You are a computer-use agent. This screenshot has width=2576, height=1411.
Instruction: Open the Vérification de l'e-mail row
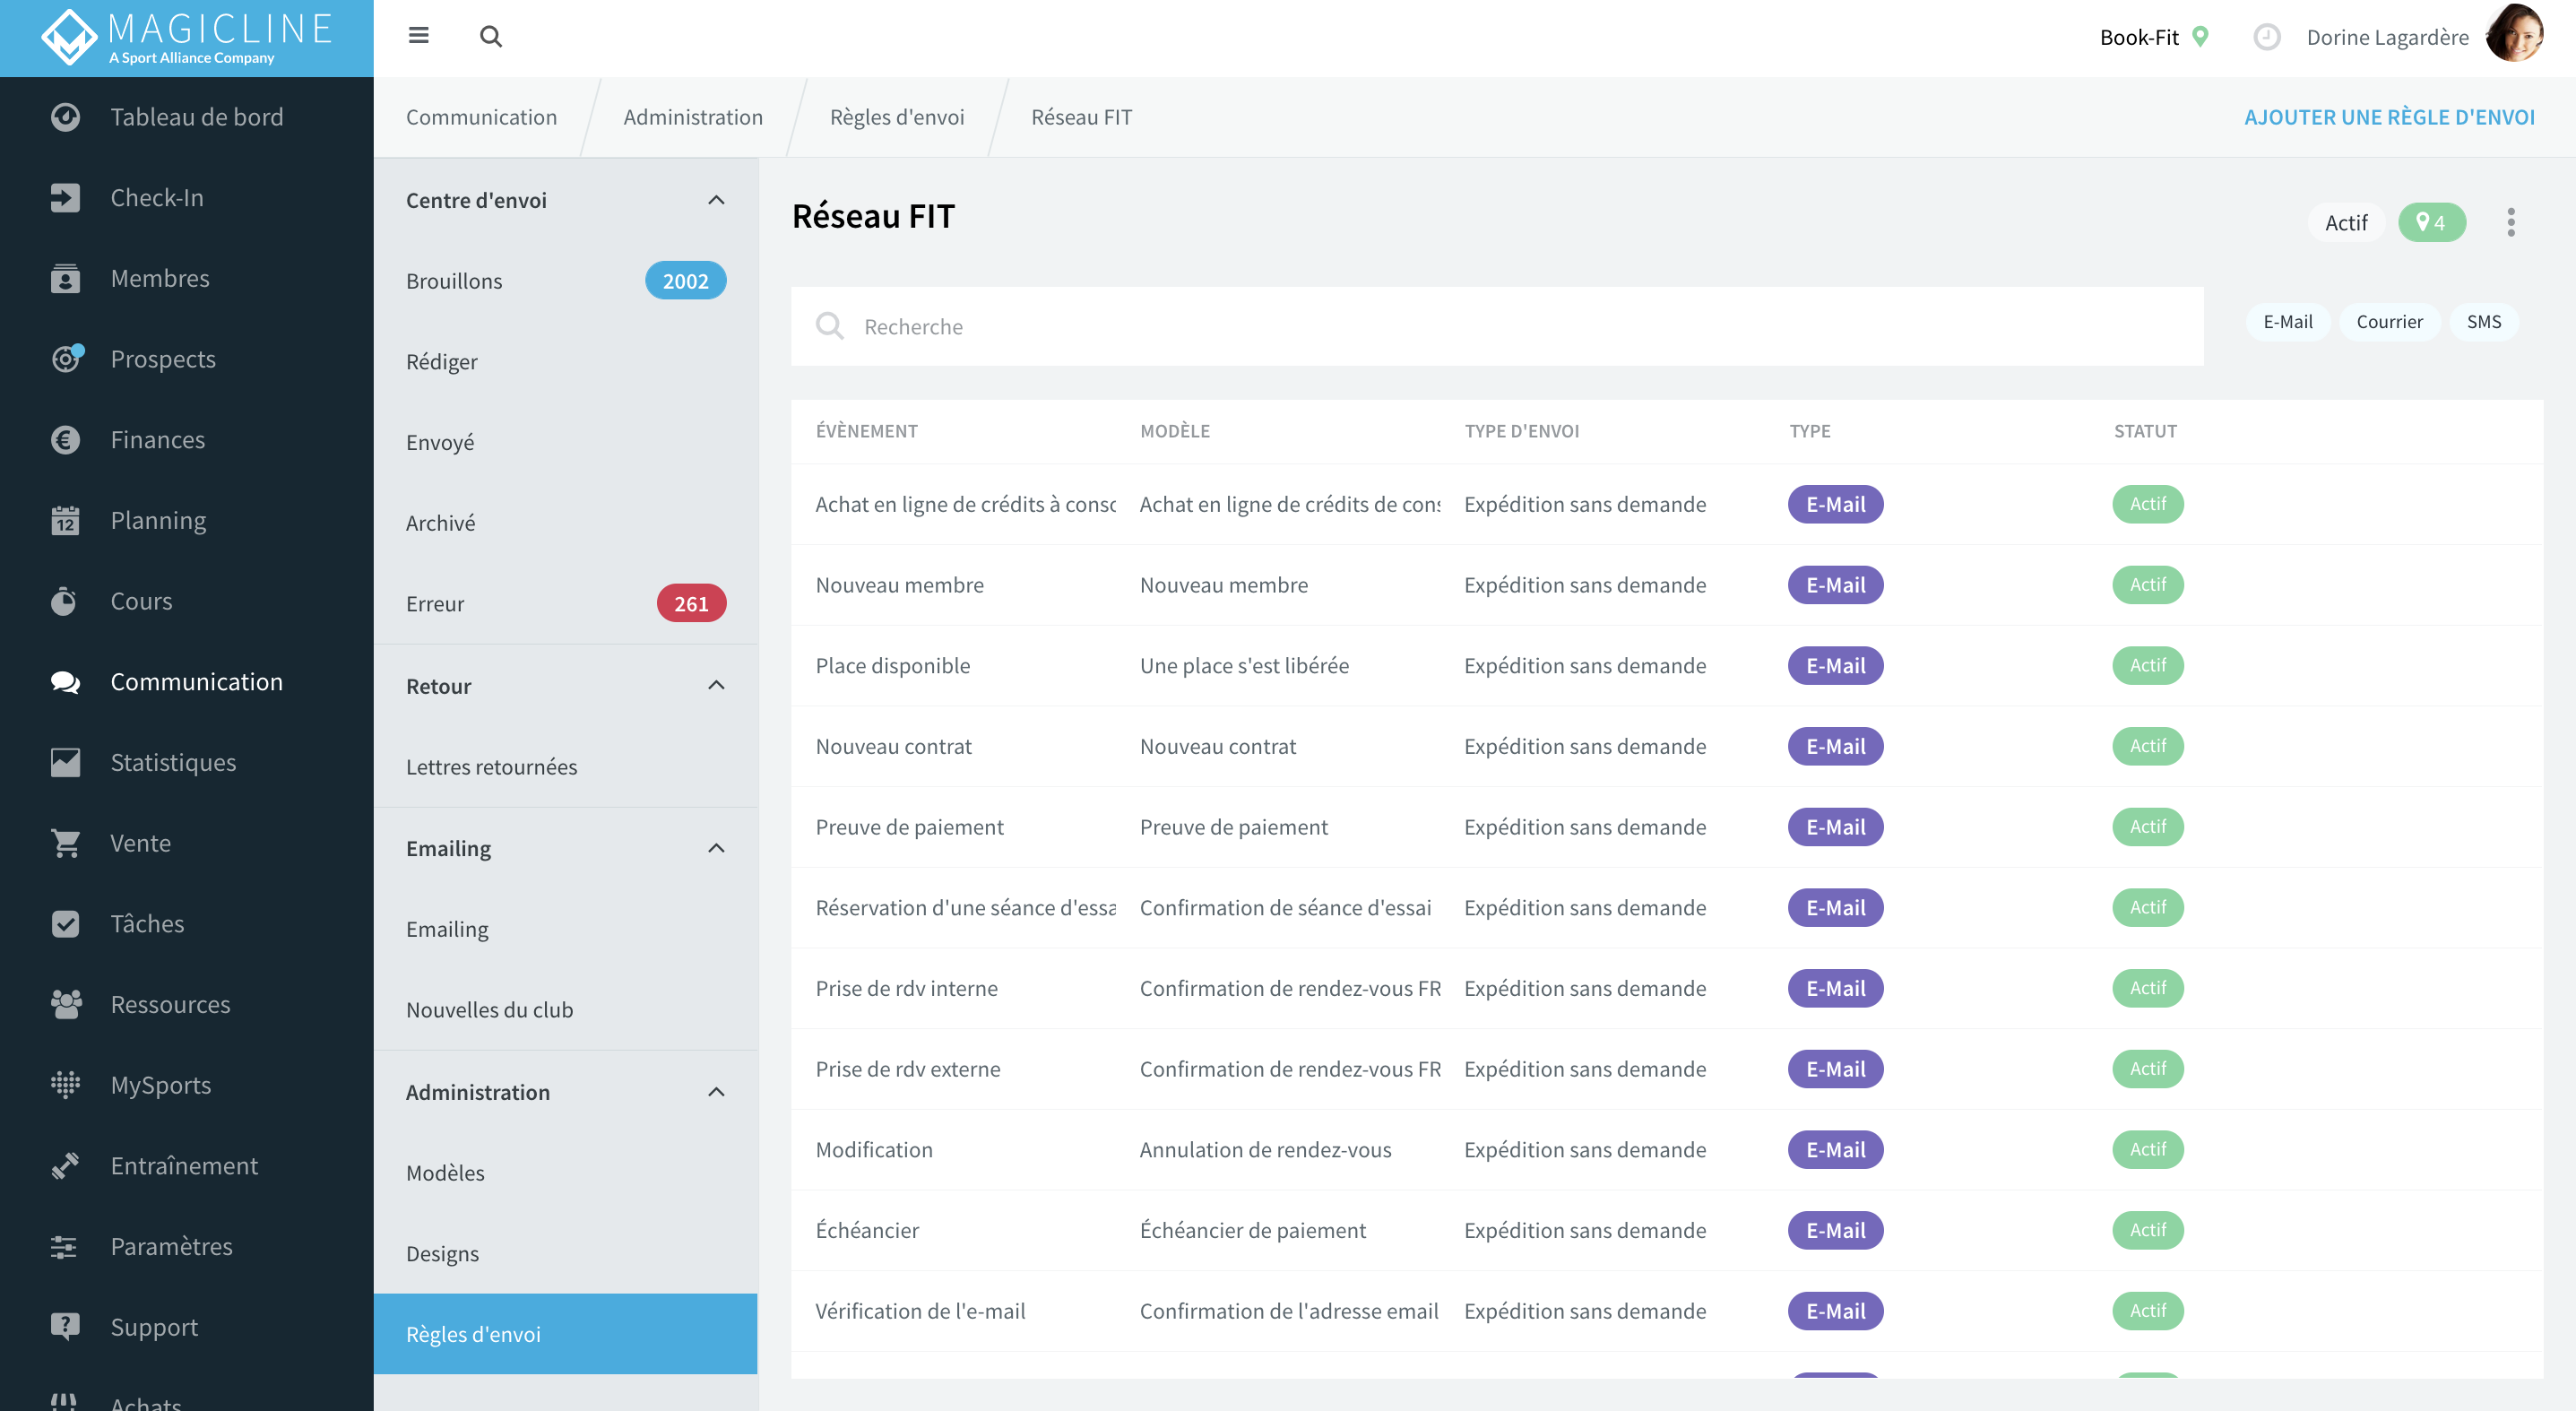pyautogui.click(x=1667, y=1311)
